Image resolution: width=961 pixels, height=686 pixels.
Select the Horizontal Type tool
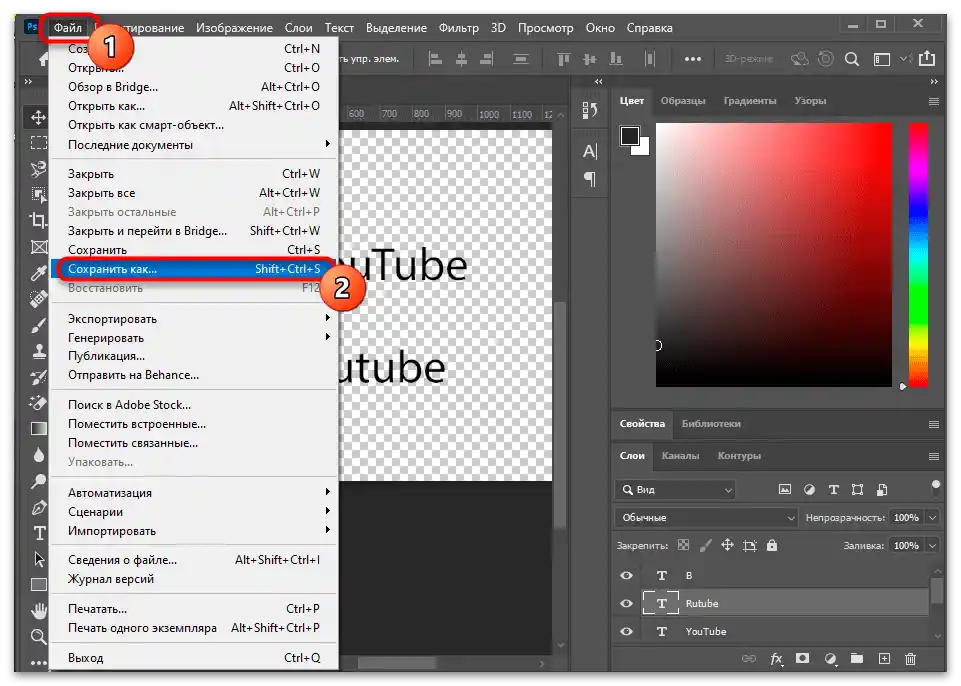39,533
